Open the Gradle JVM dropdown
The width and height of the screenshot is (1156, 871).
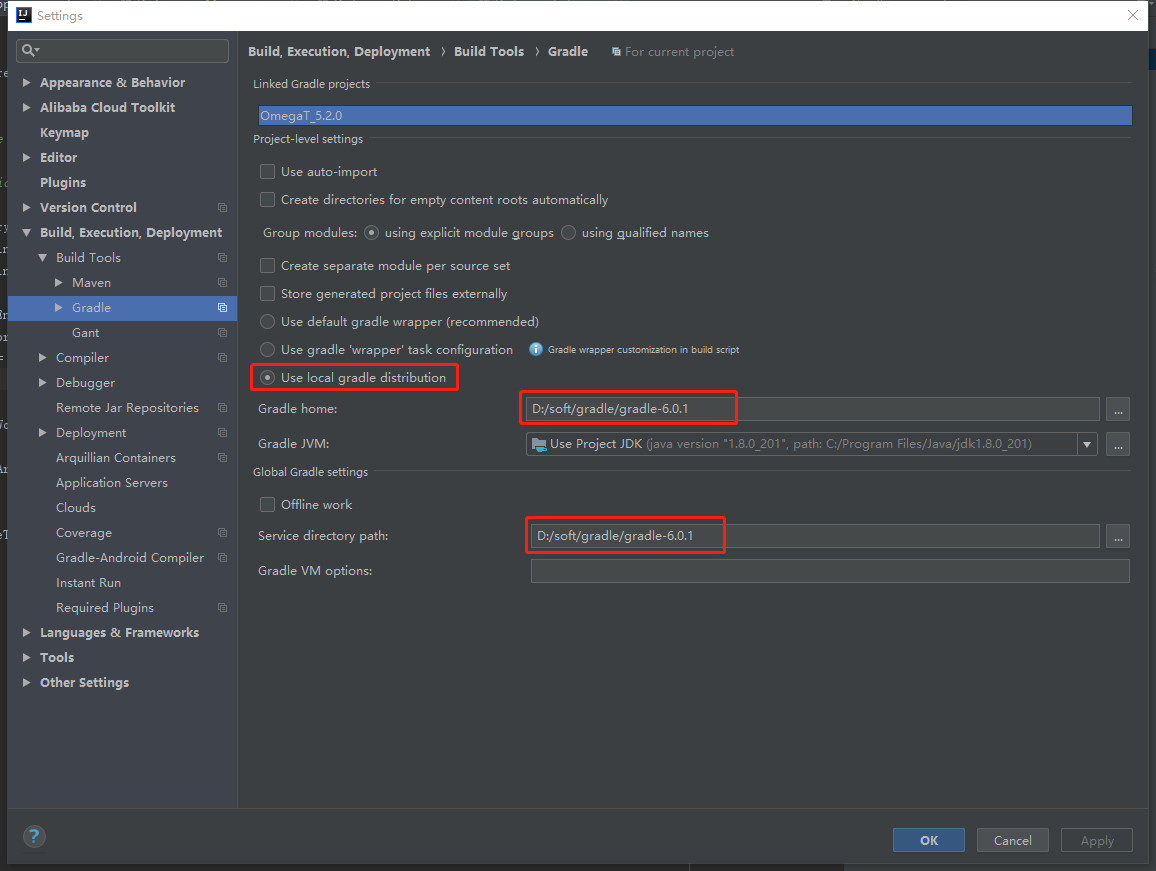tap(1087, 444)
